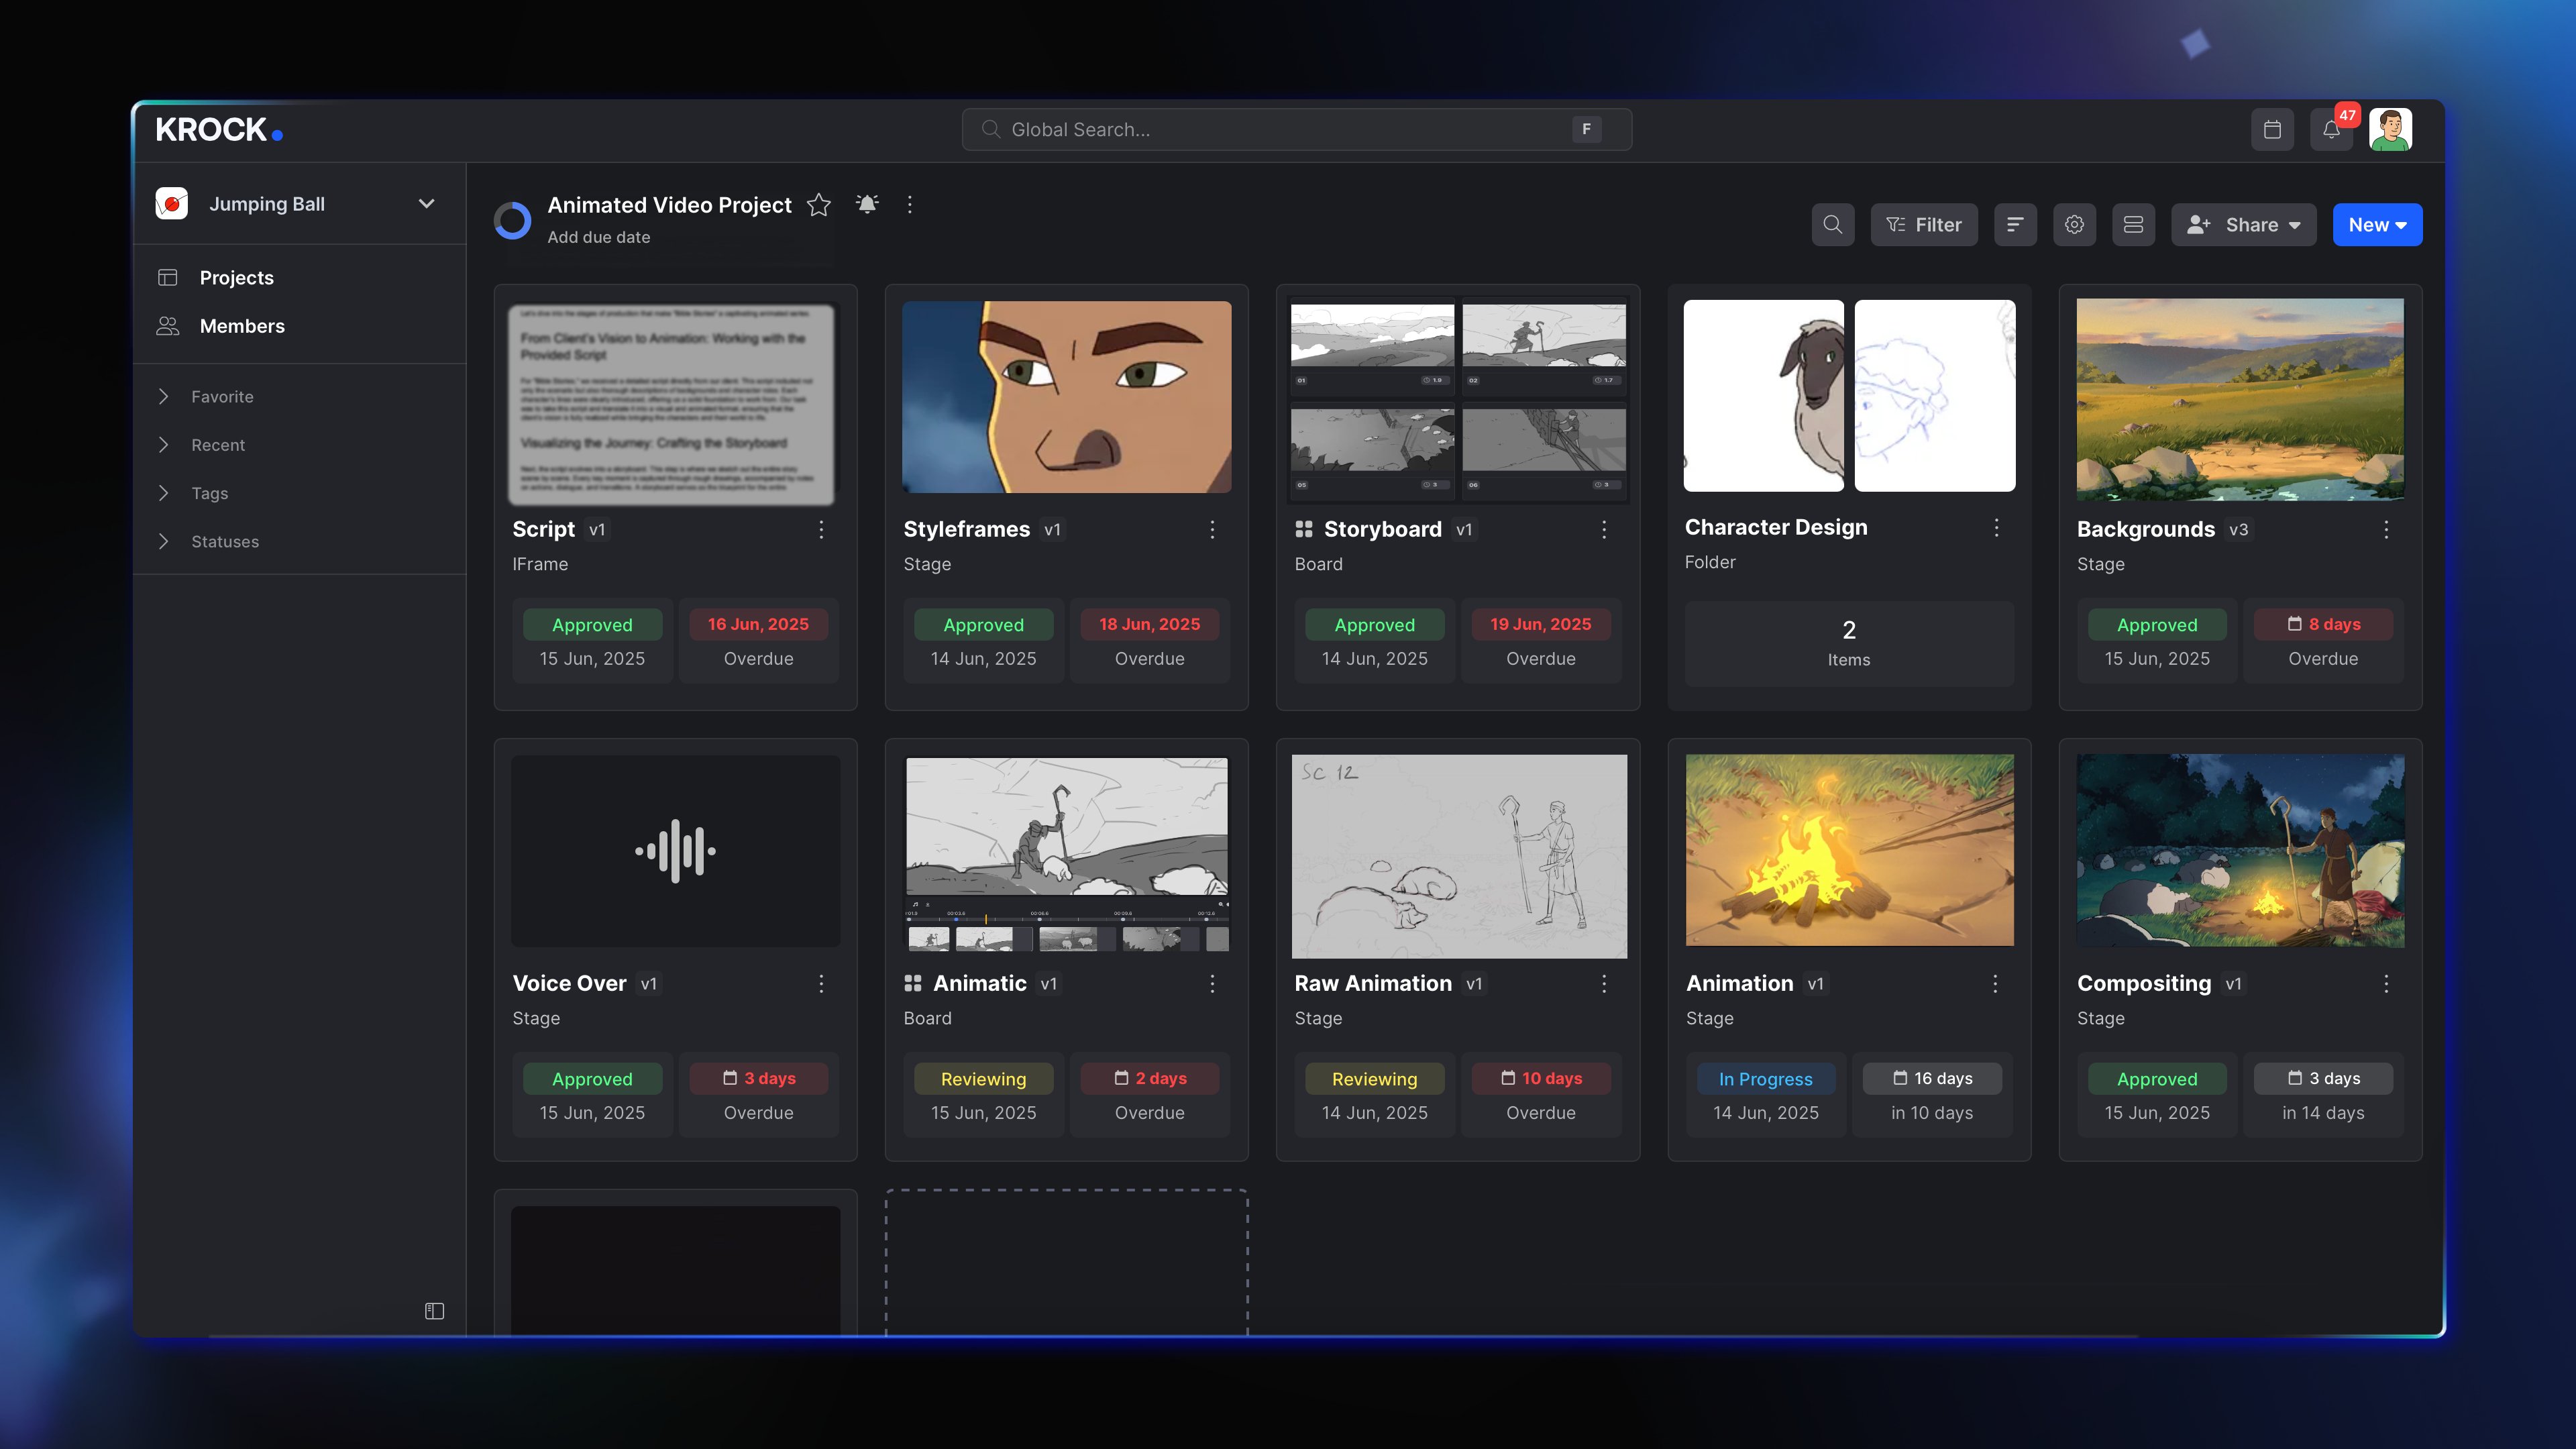Open project settings gear icon
The height and width of the screenshot is (1449, 2576).
pos(2074,225)
